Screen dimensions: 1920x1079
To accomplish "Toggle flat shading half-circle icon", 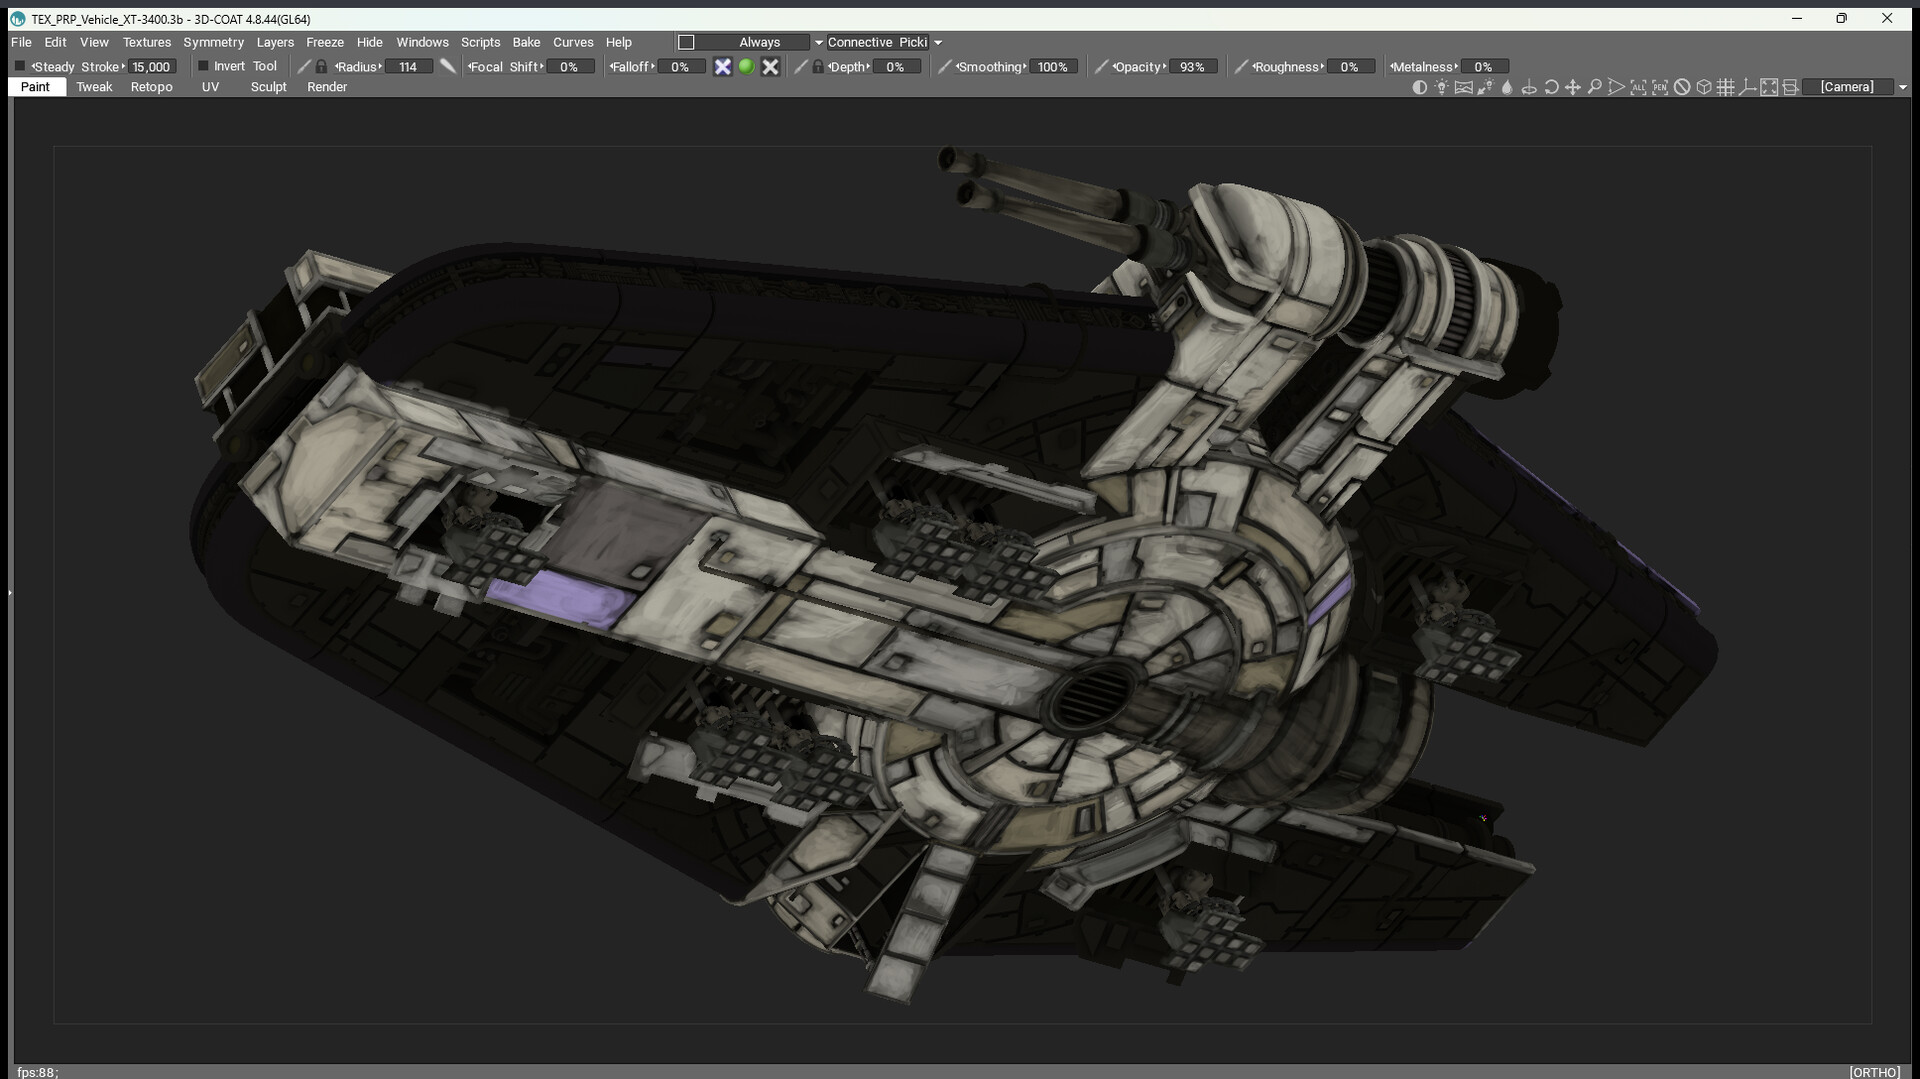I will click(x=1419, y=87).
